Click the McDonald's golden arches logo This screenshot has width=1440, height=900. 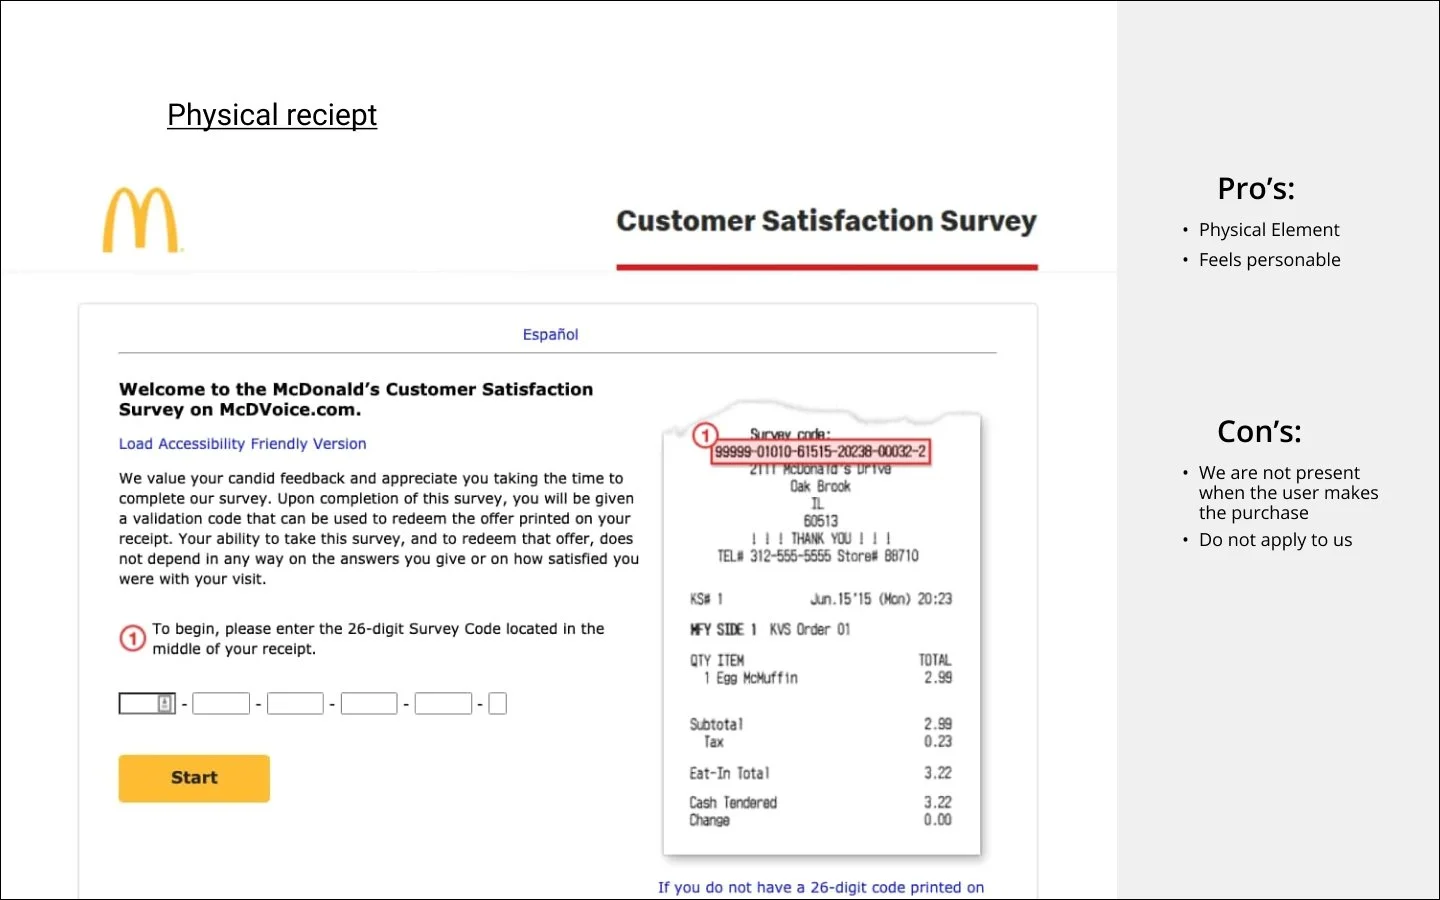(141, 220)
